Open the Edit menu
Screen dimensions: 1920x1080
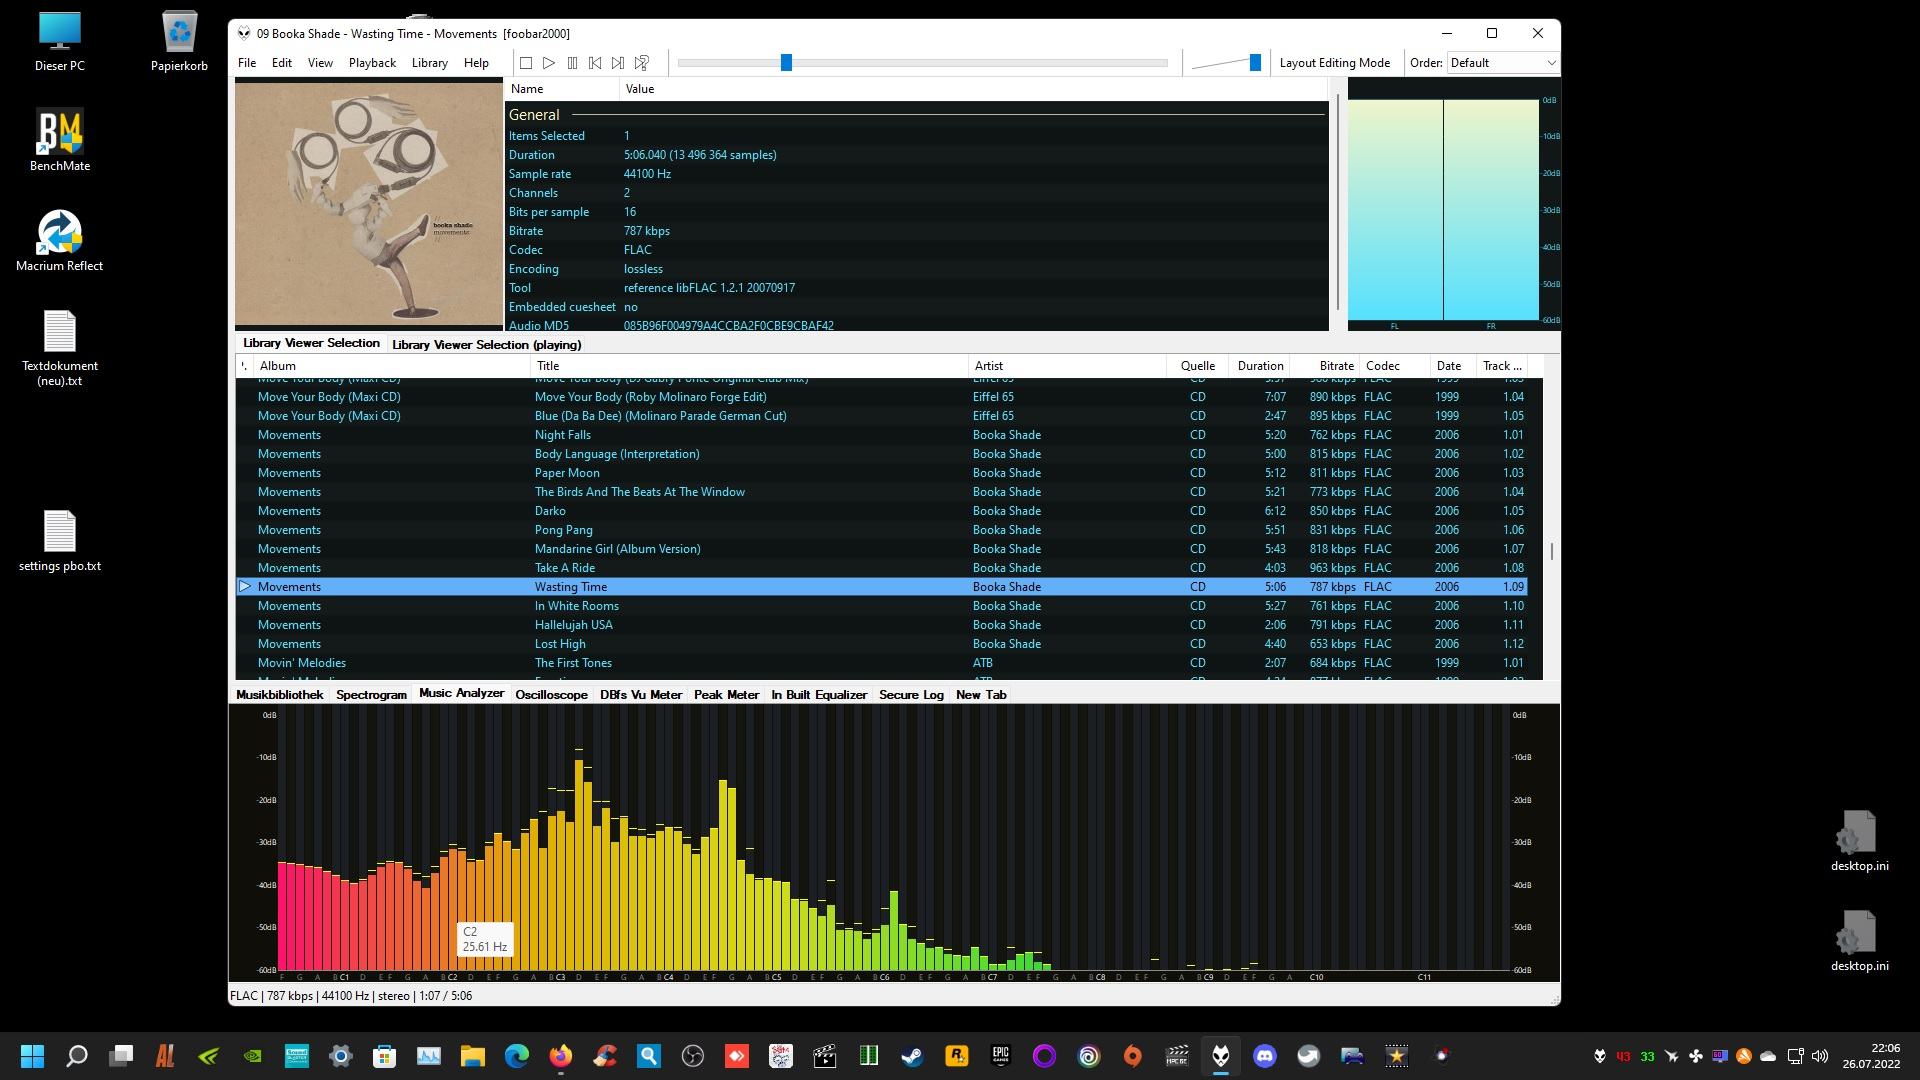point(282,63)
